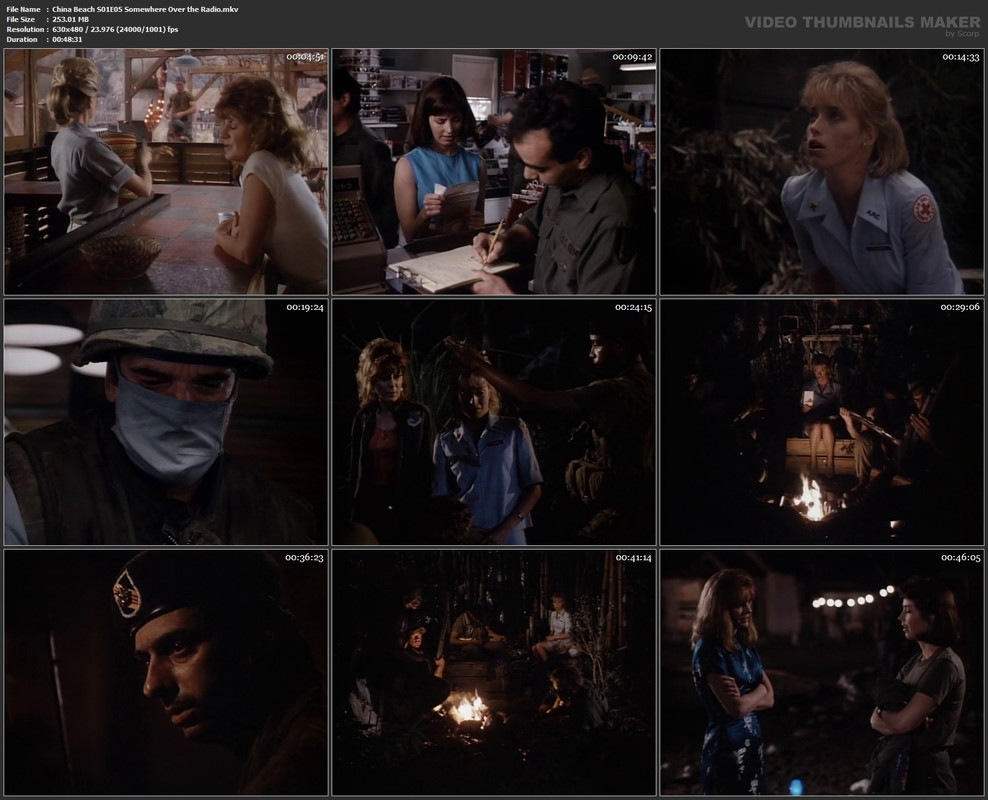
Task: Click the jungle campfire frame at 00:41:14
Action: pyautogui.click(x=494, y=672)
